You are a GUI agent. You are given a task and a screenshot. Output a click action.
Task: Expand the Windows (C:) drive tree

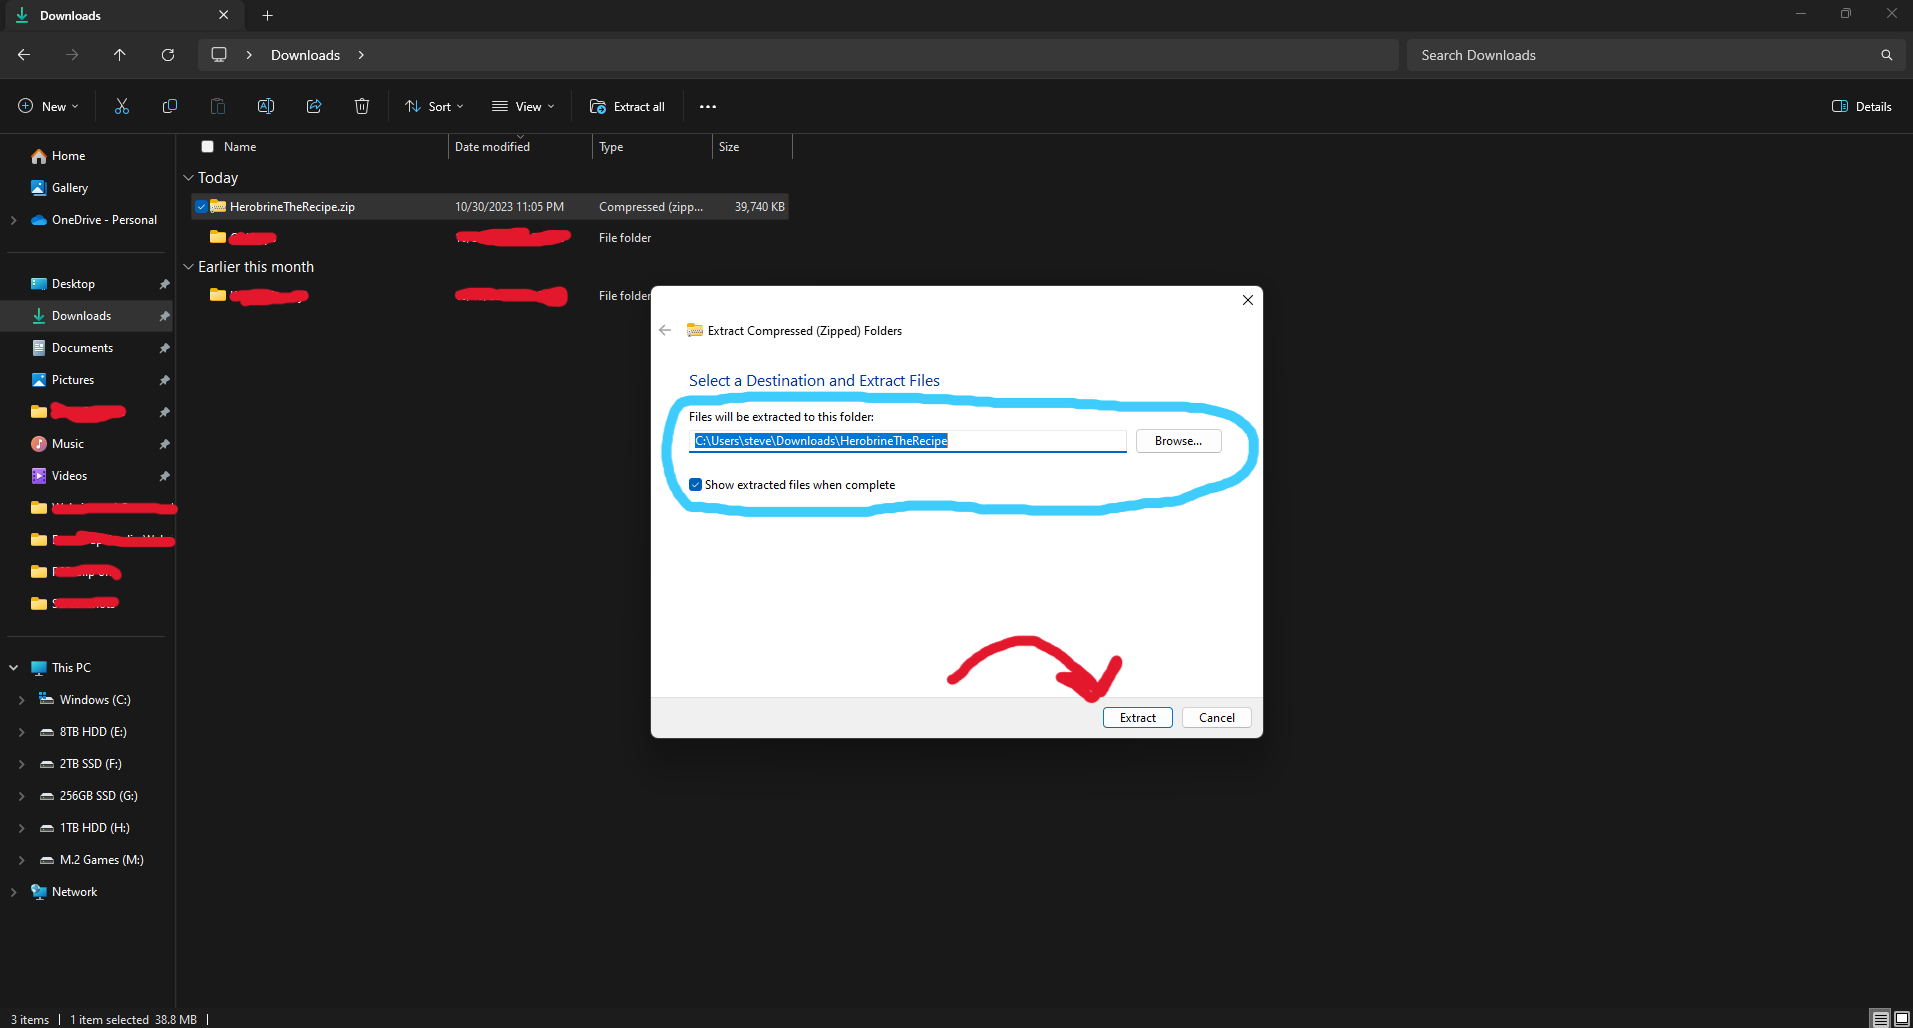click(x=22, y=700)
